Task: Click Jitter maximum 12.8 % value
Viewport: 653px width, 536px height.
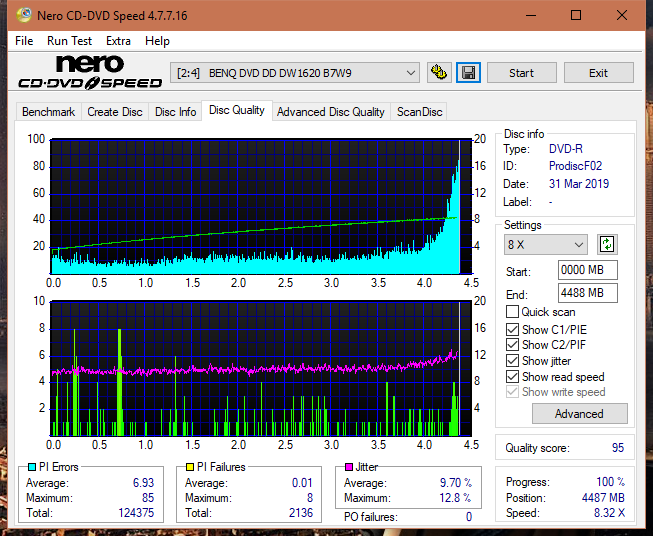Action: 455,498
